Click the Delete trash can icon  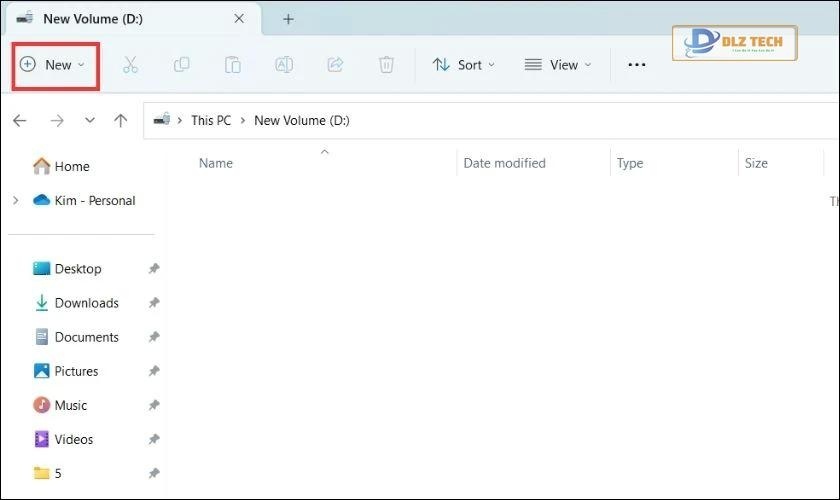[386, 65]
